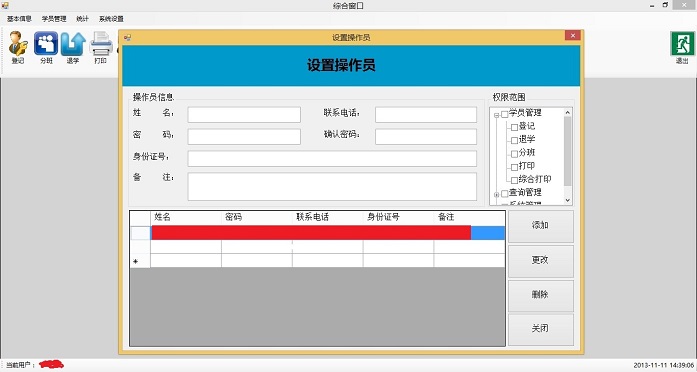Click the permission tree scroll-down arrow
Screen dimensions: 697x372
568,200
